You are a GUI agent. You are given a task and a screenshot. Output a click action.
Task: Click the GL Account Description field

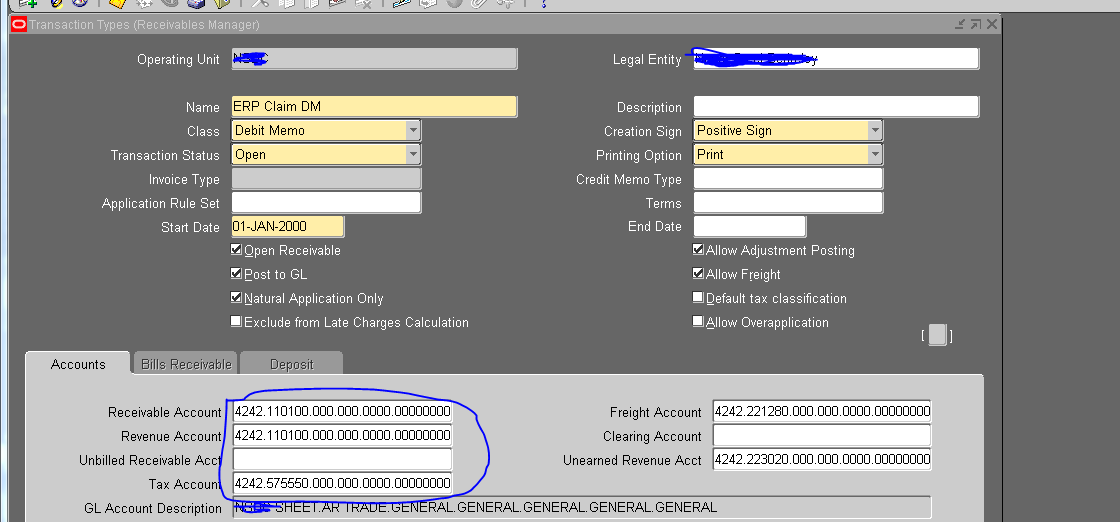click(x=582, y=508)
